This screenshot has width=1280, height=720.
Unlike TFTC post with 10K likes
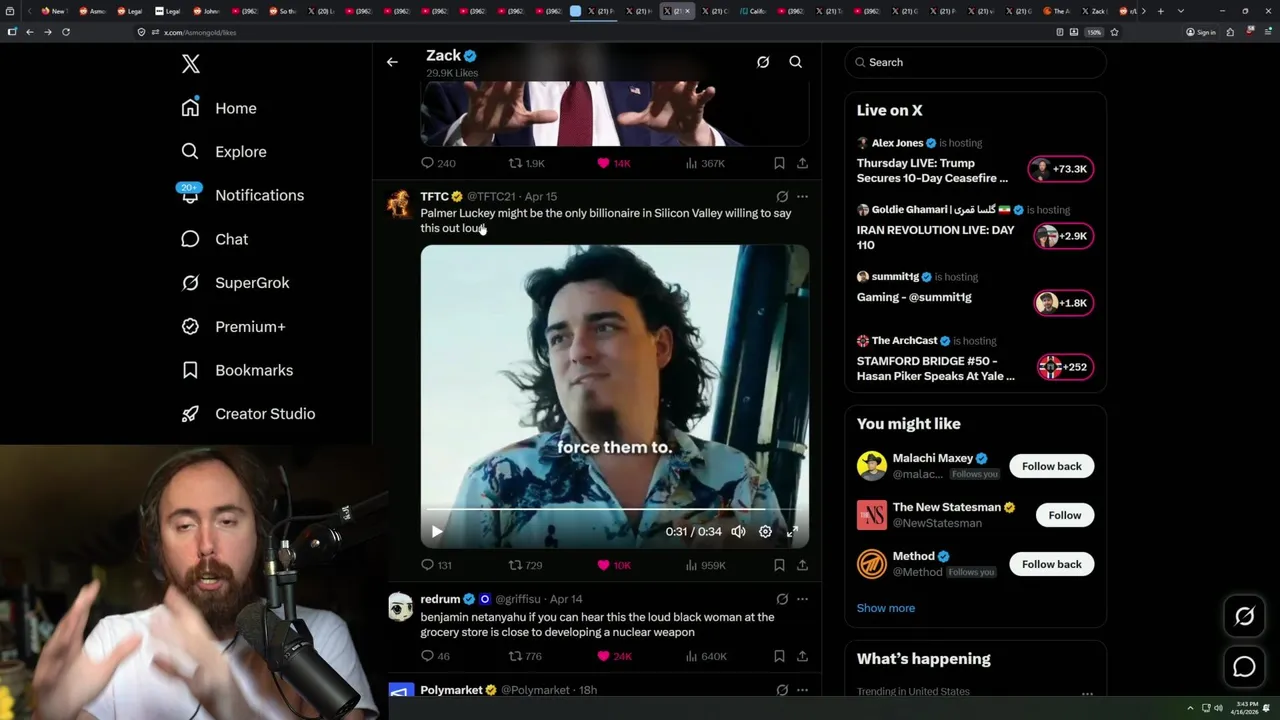click(x=614, y=565)
